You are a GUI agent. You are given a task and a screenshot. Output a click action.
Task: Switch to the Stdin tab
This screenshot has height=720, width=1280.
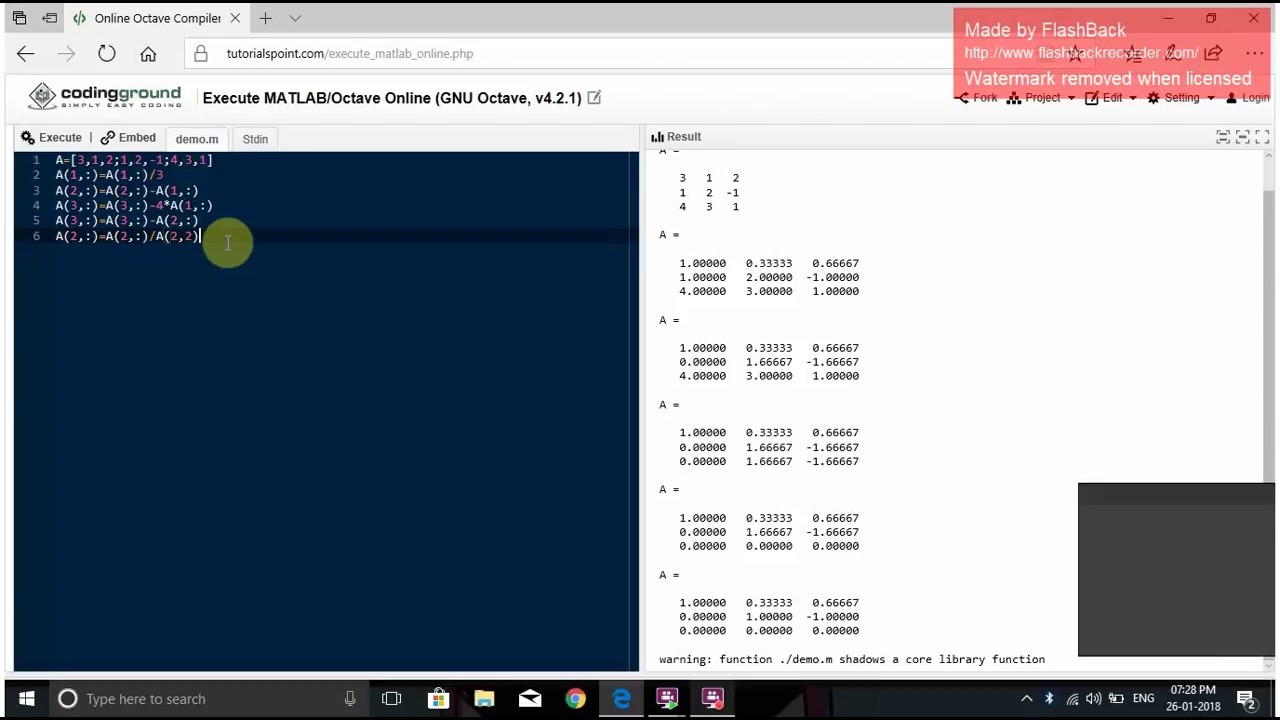click(255, 139)
